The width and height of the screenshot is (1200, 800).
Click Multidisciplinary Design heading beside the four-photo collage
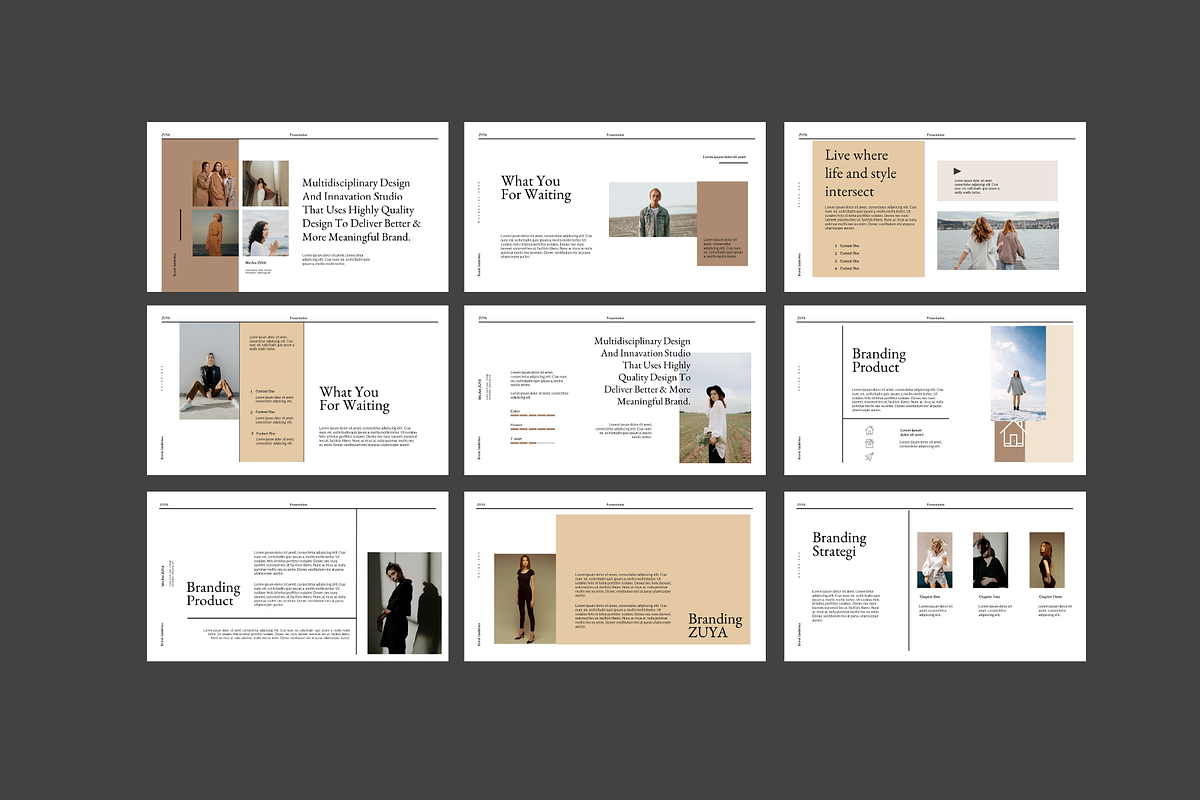tap(362, 210)
